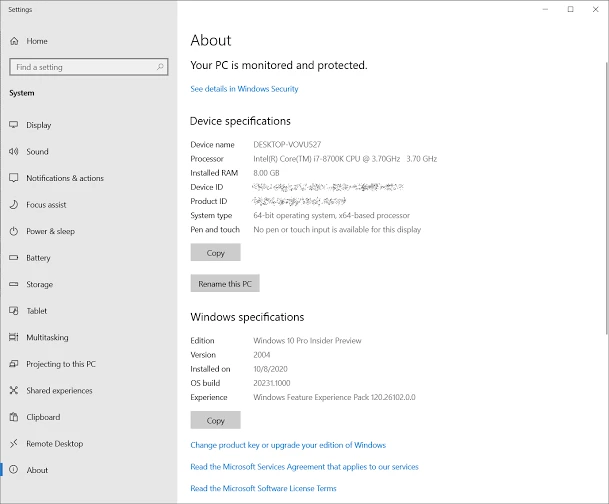Click the Sound speaker icon
Viewport: 609px width, 504px height.
[x=14, y=151]
